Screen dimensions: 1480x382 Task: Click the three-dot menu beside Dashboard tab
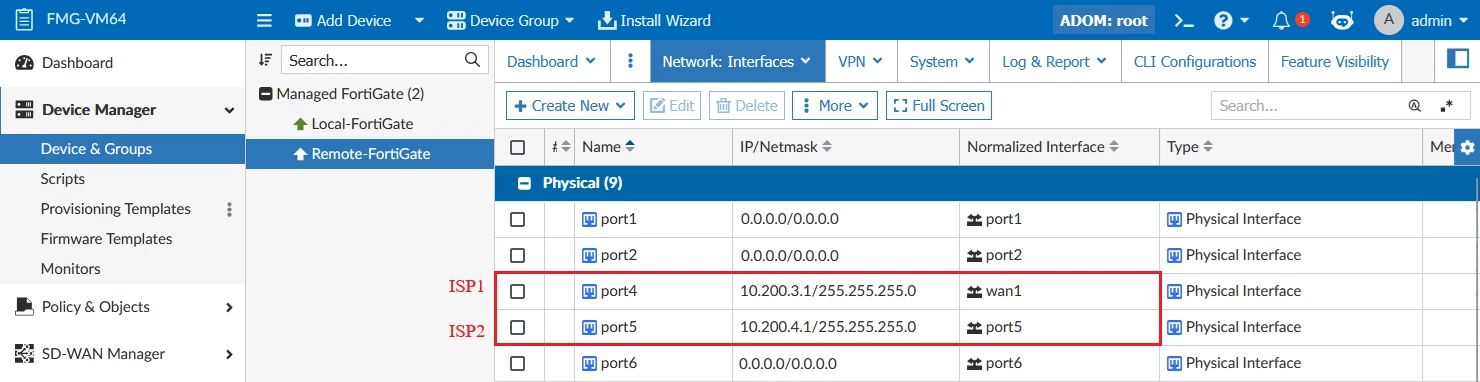(630, 61)
